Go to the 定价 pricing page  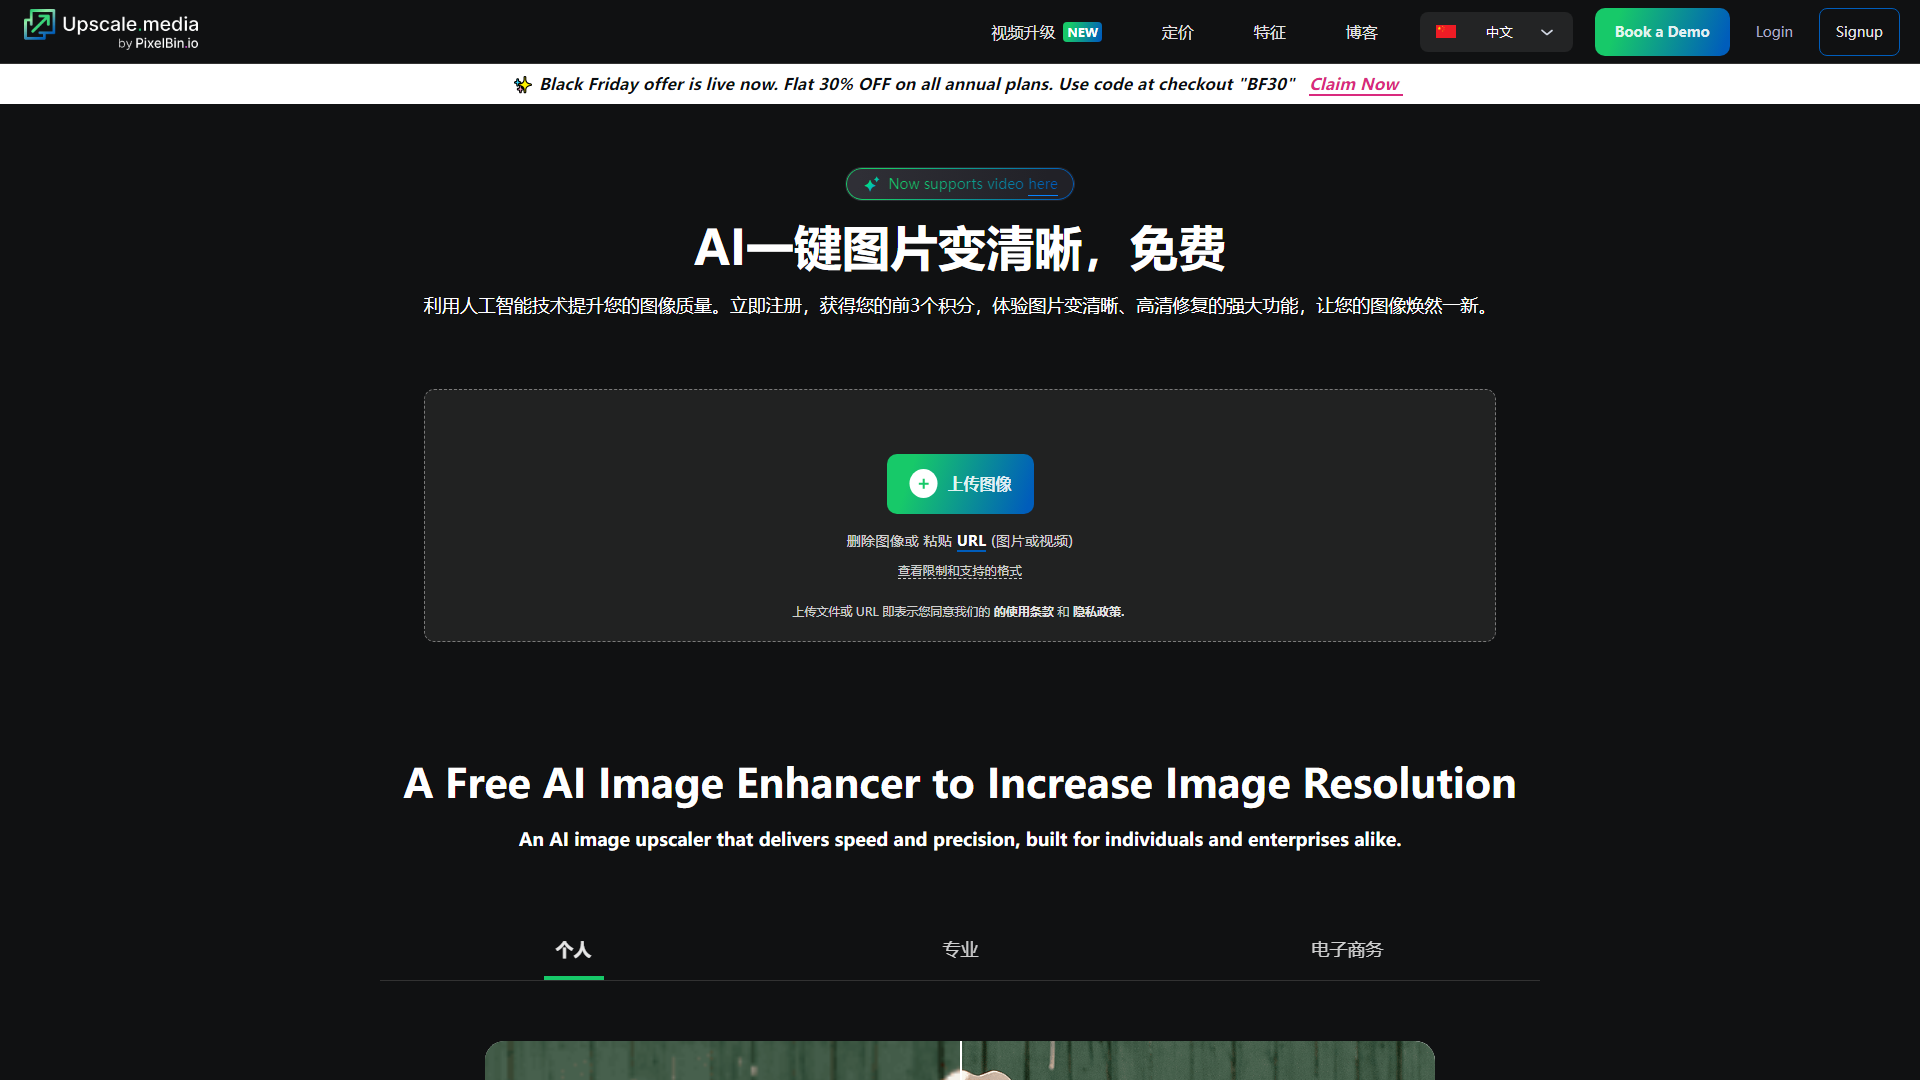(1177, 32)
